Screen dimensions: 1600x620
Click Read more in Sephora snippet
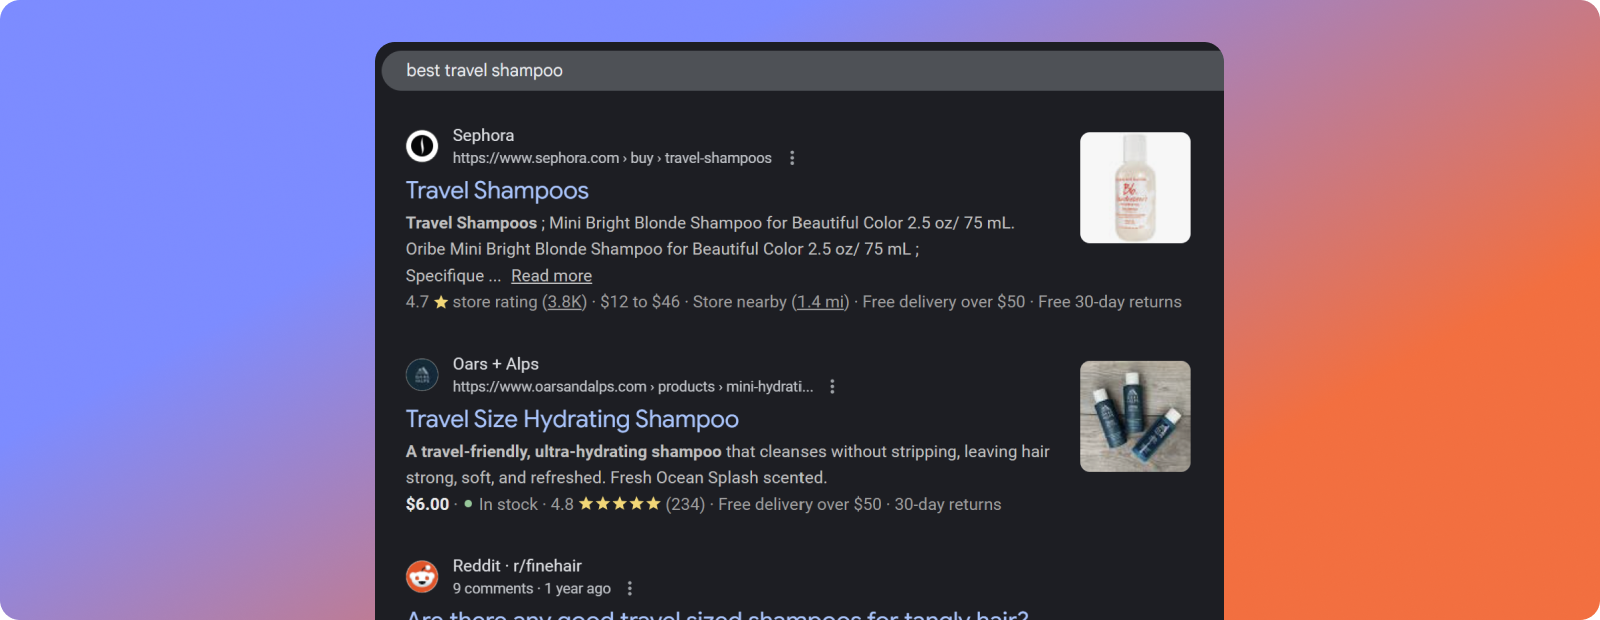[551, 276]
